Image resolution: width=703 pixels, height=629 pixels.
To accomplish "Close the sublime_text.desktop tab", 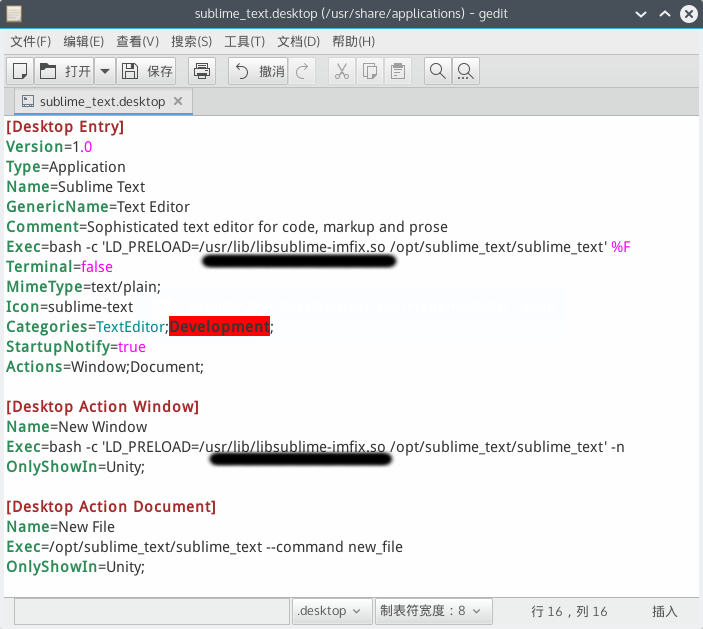I will pyautogui.click(x=178, y=101).
